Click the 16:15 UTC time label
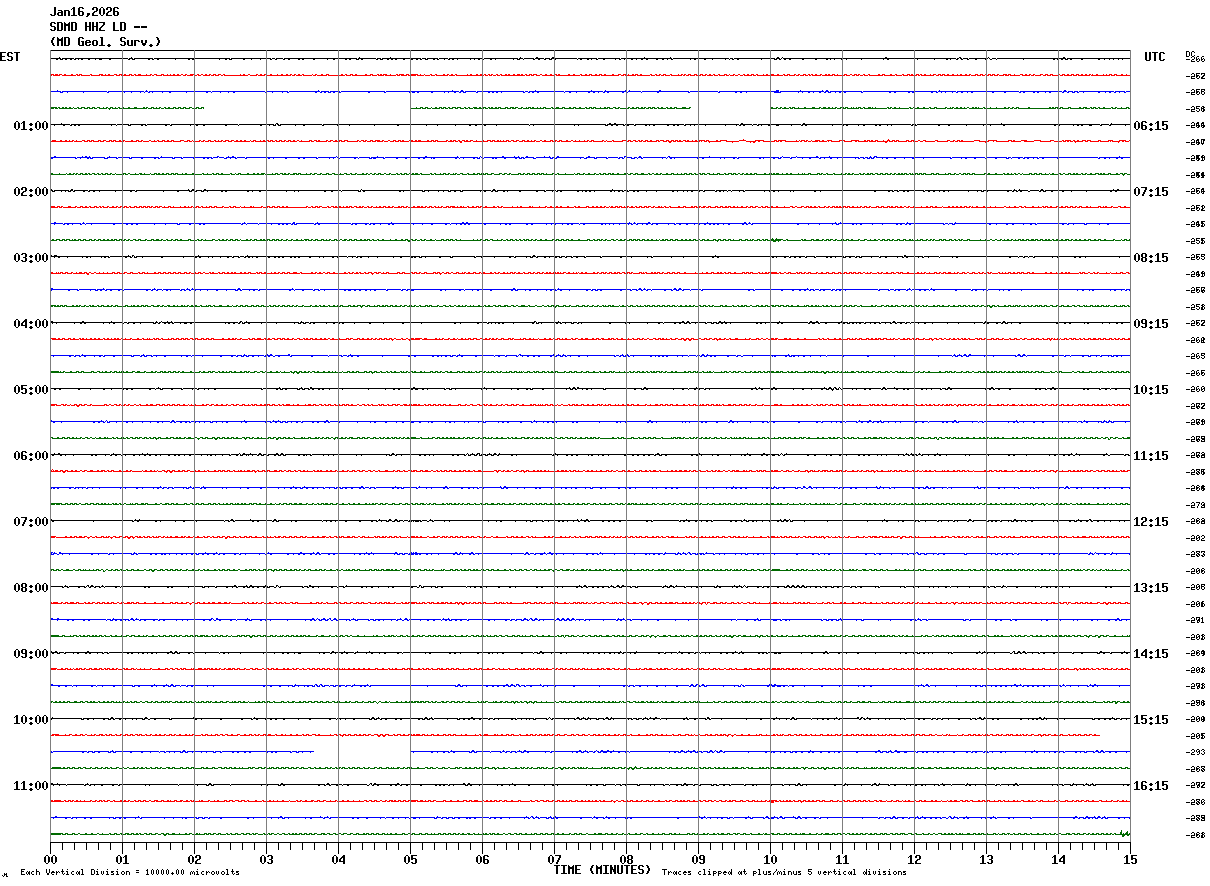 point(1151,786)
